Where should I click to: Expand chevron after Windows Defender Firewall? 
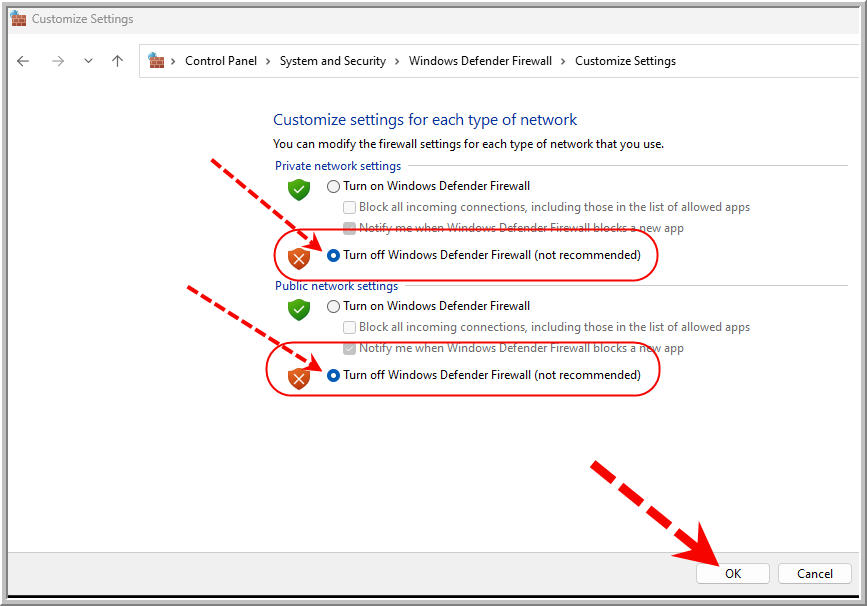click(563, 61)
